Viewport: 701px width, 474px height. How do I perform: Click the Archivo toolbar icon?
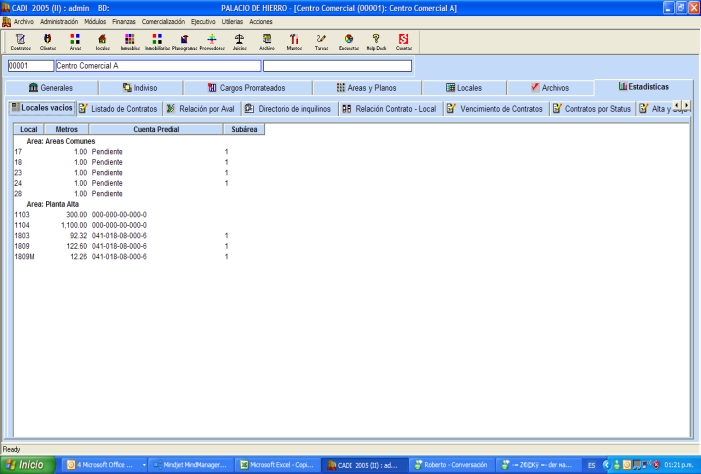point(267,40)
